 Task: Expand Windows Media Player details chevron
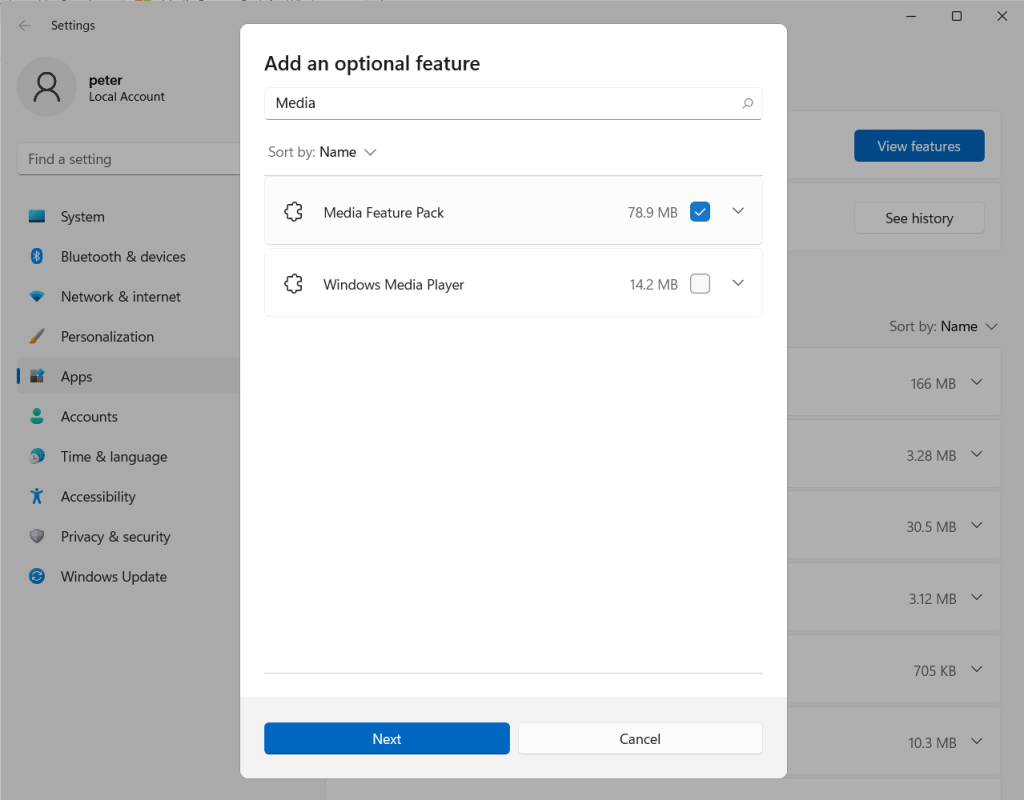tap(738, 283)
